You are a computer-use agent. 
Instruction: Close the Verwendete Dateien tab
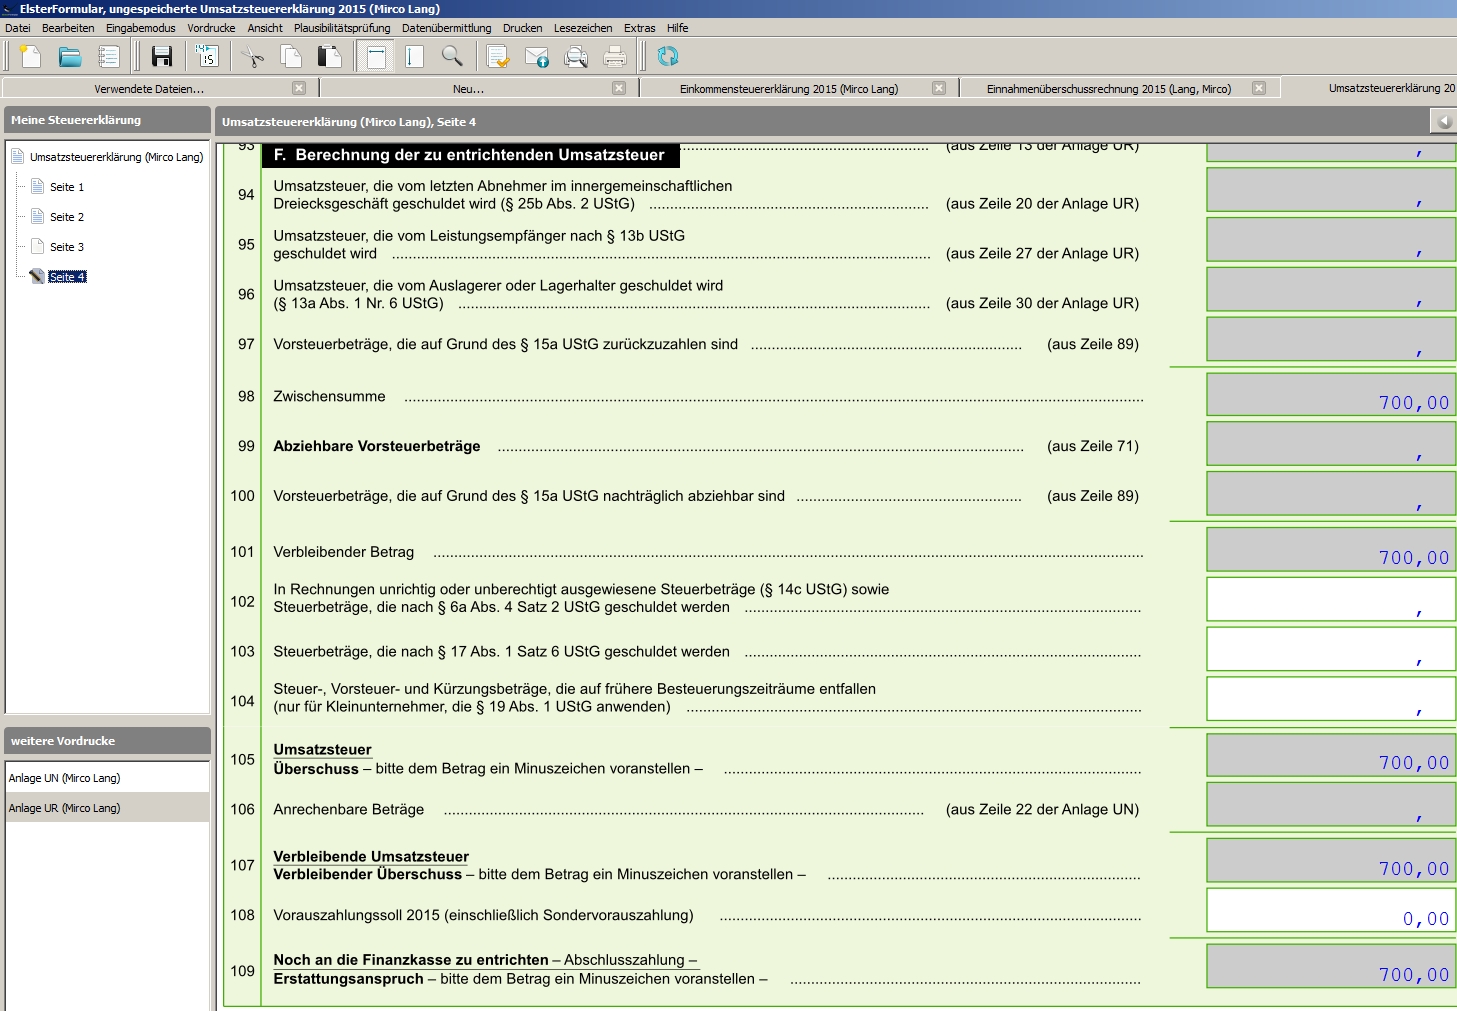pos(298,88)
